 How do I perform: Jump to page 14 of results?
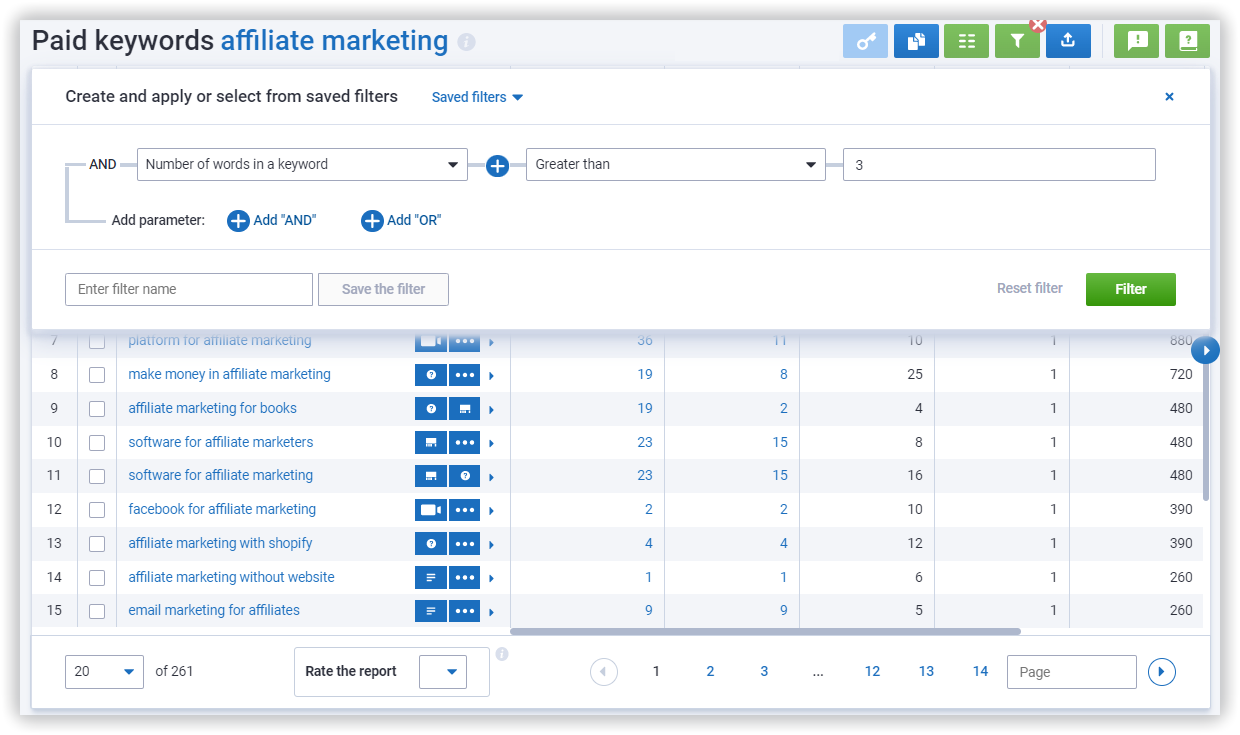pos(980,672)
